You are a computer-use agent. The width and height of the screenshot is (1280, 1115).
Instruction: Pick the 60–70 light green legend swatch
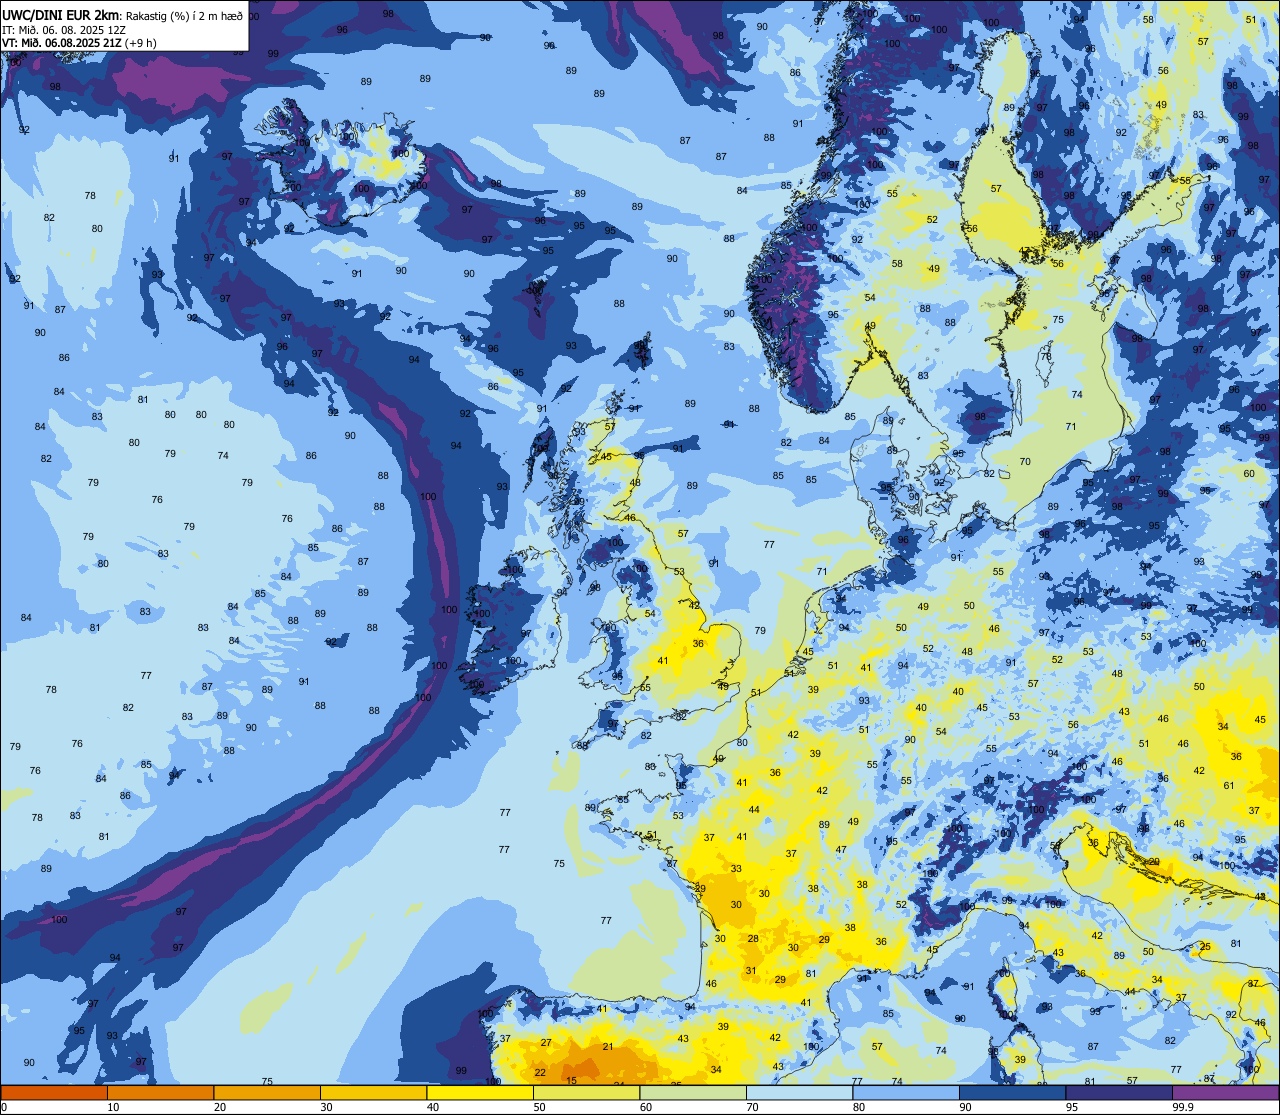pos(693,1092)
